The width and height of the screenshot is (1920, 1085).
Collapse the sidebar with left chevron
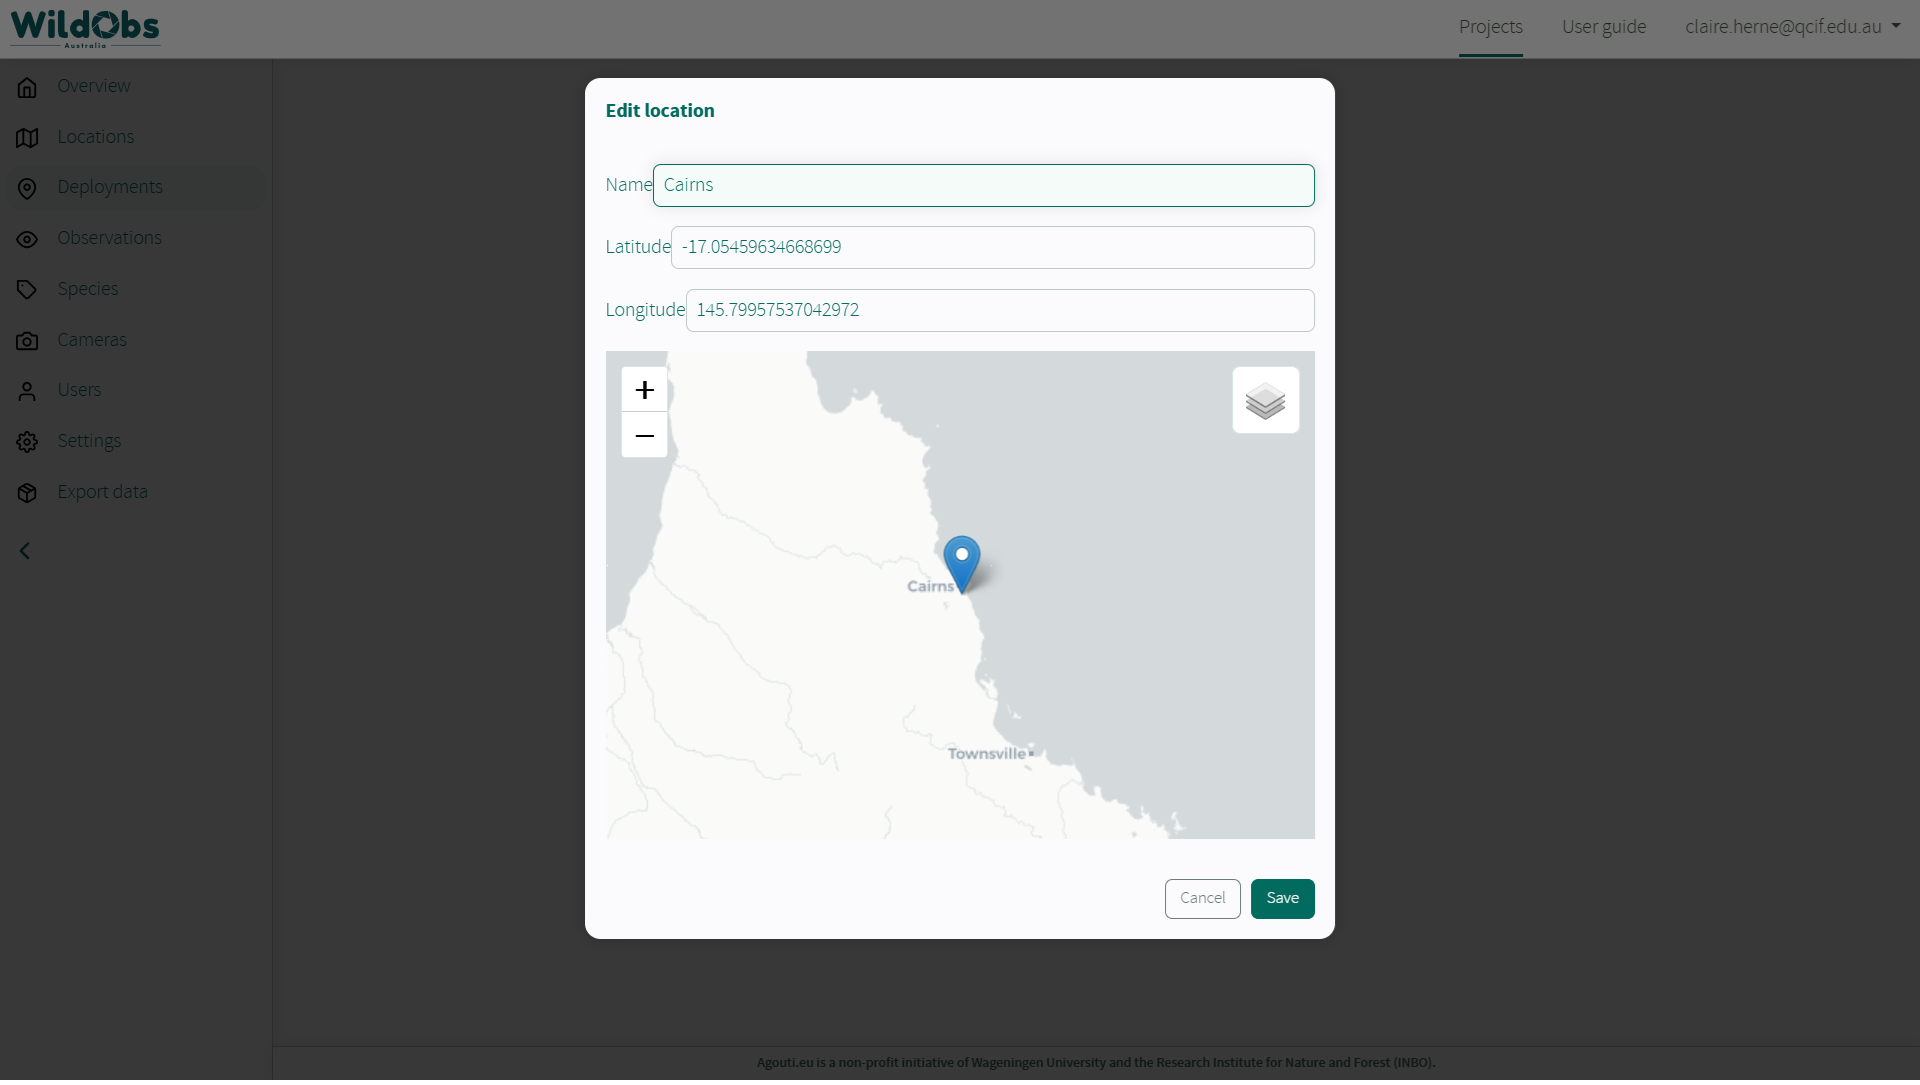tap(25, 551)
